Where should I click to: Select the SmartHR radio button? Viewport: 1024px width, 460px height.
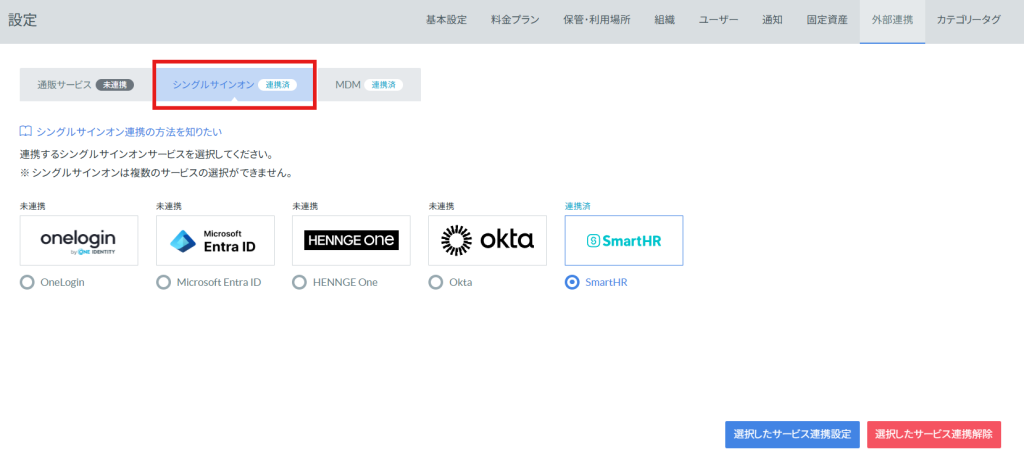pyautogui.click(x=572, y=283)
